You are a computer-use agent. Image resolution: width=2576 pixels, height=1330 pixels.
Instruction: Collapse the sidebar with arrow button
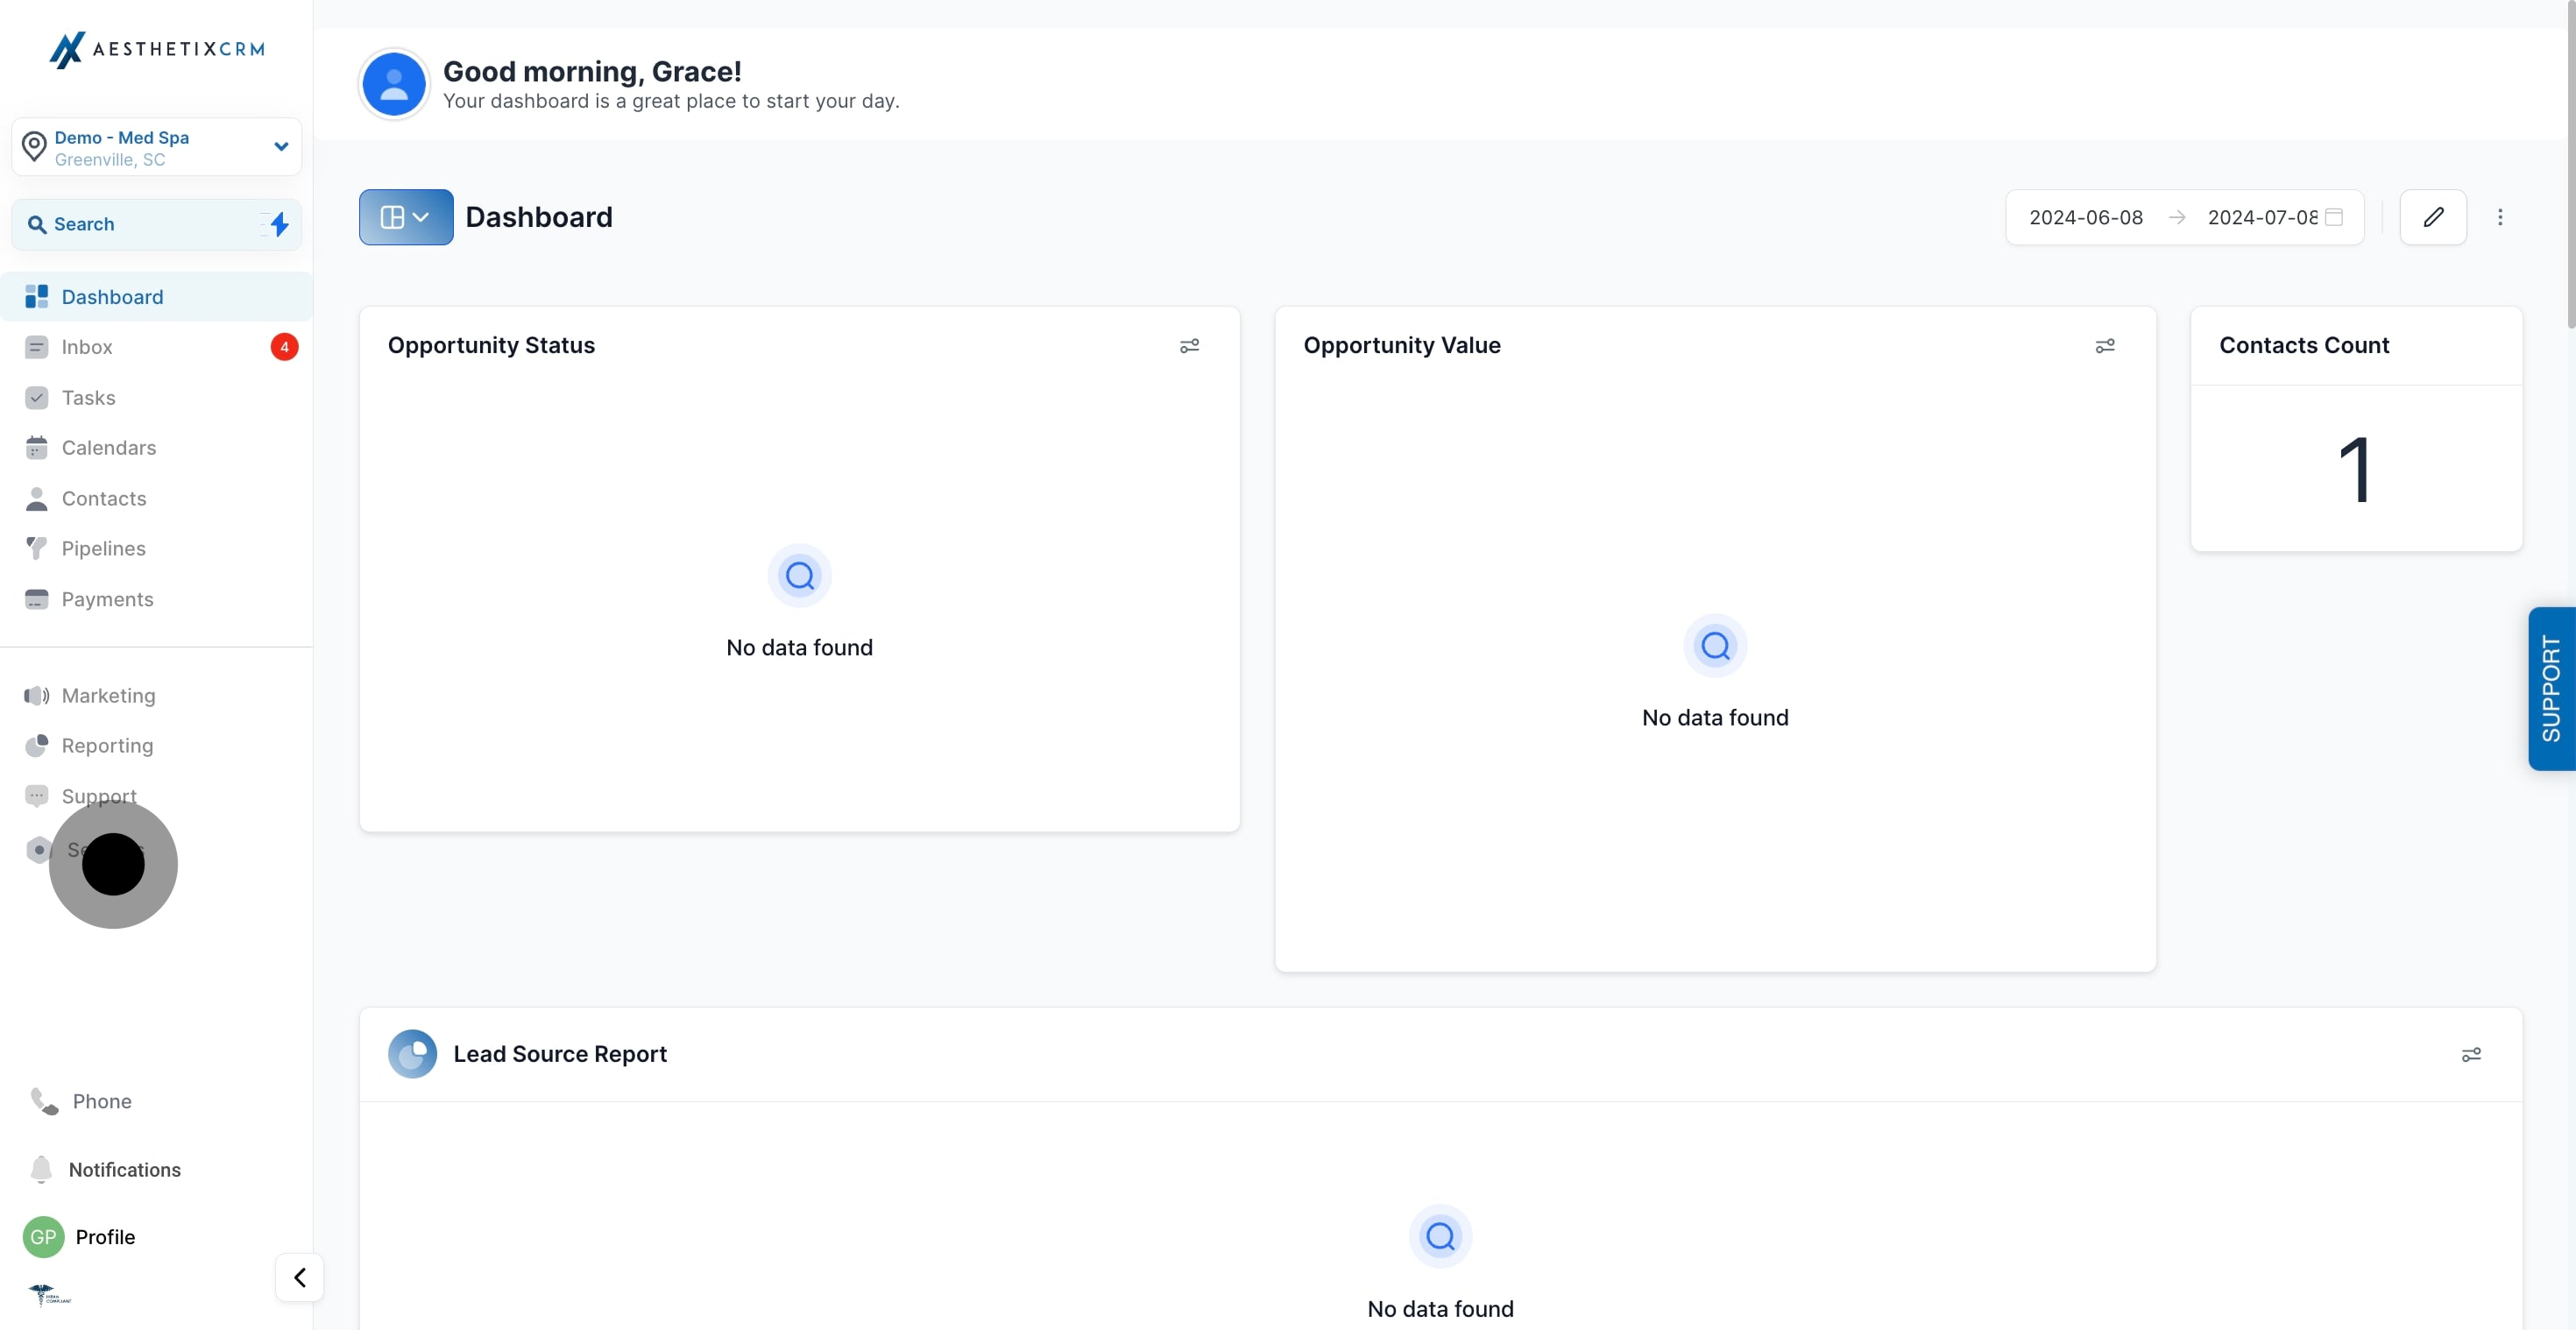pyautogui.click(x=299, y=1277)
